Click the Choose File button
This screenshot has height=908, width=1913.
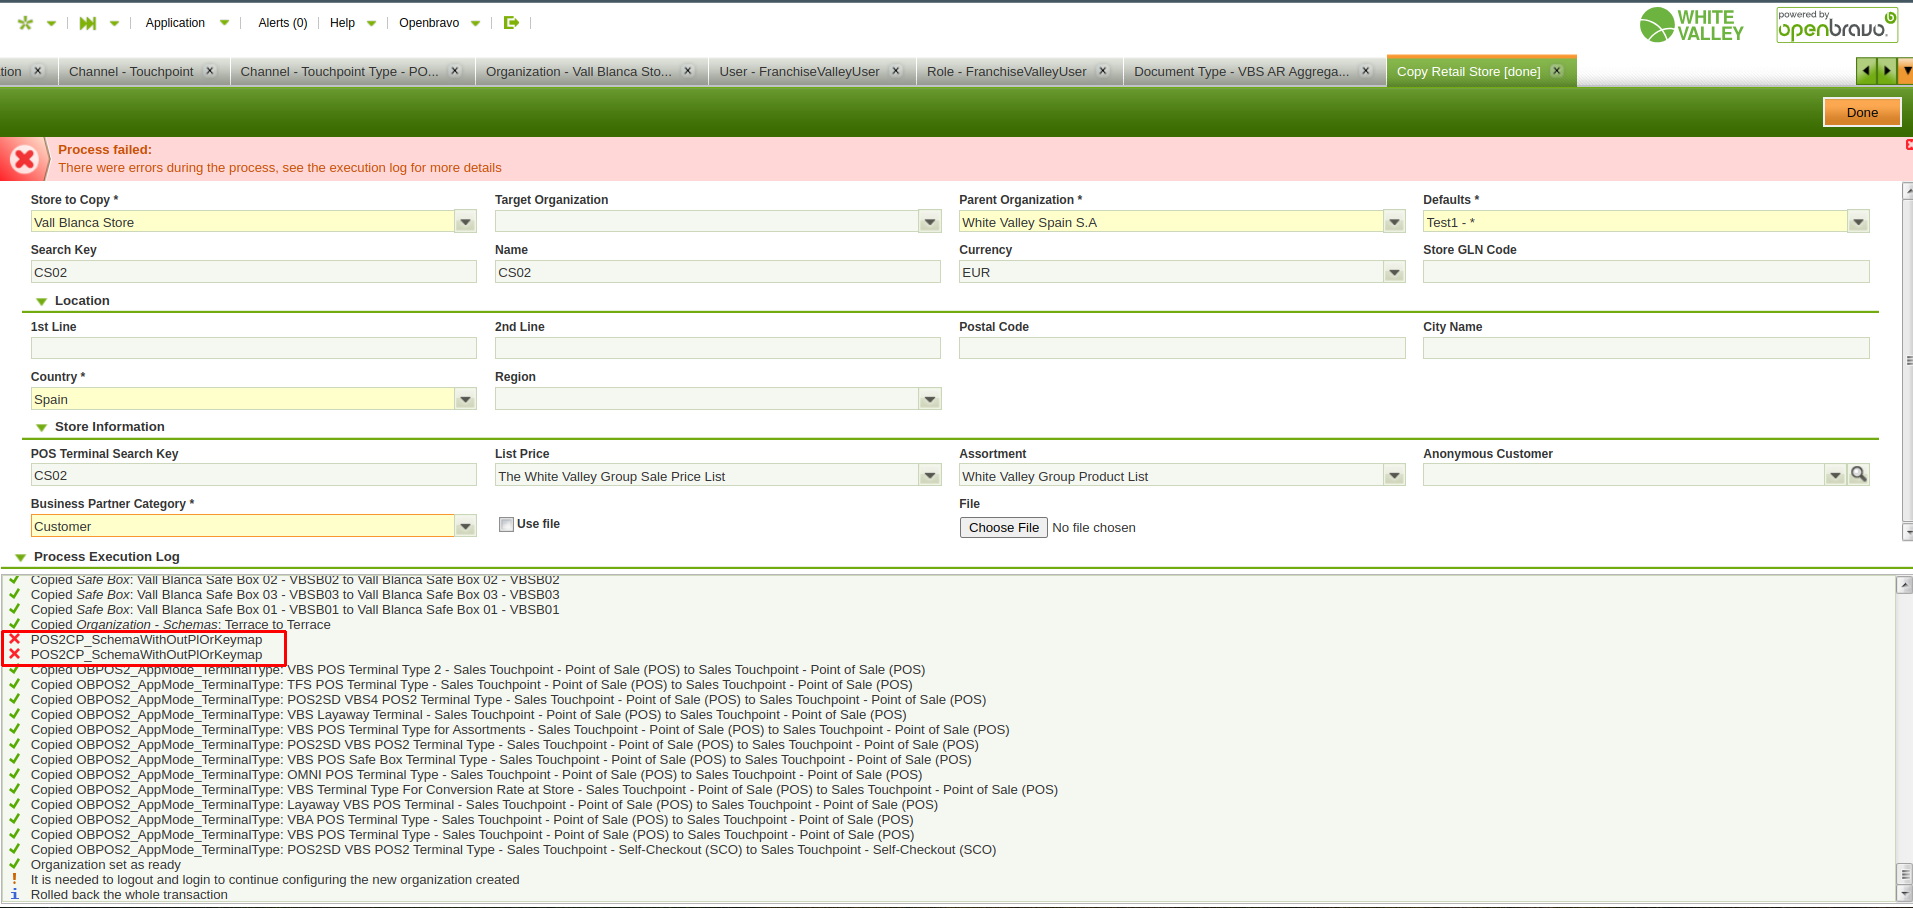click(1003, 527)
